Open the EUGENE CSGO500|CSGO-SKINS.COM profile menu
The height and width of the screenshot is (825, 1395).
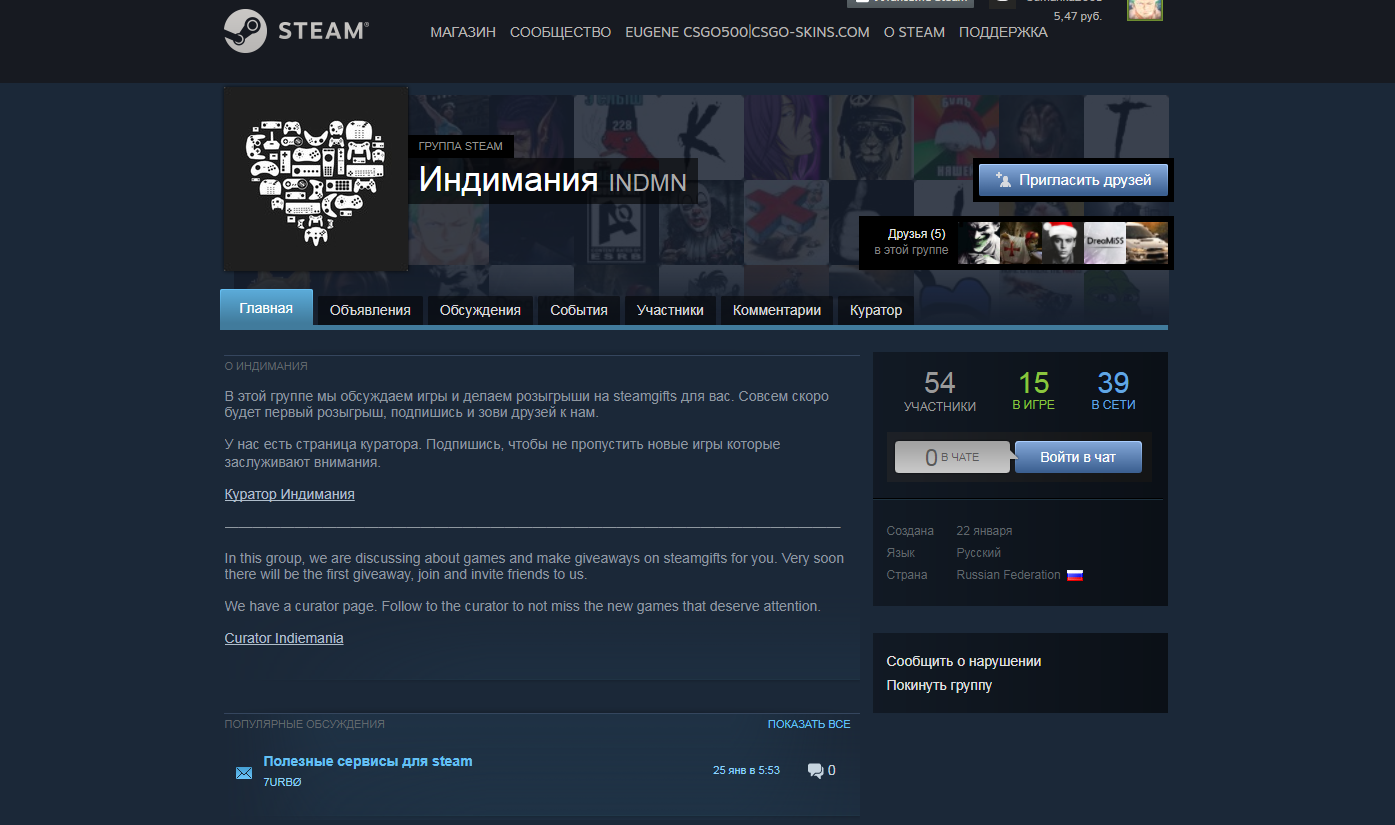(747, 32)
